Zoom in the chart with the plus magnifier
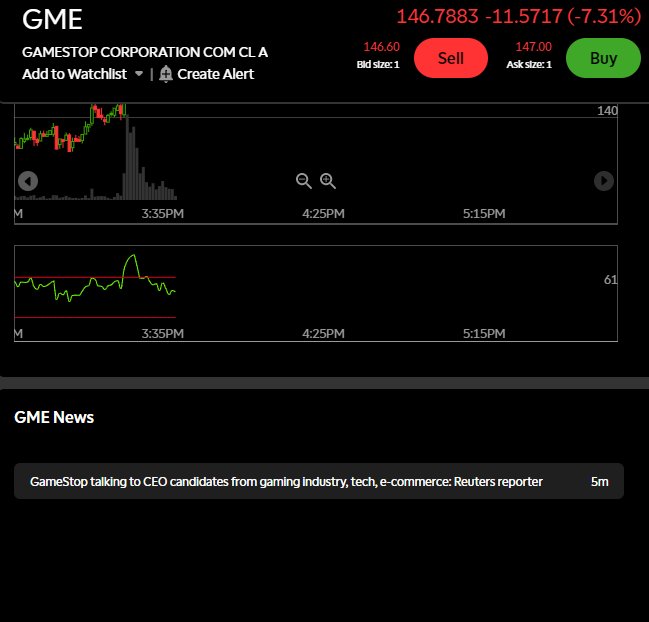 coord(328,181)
